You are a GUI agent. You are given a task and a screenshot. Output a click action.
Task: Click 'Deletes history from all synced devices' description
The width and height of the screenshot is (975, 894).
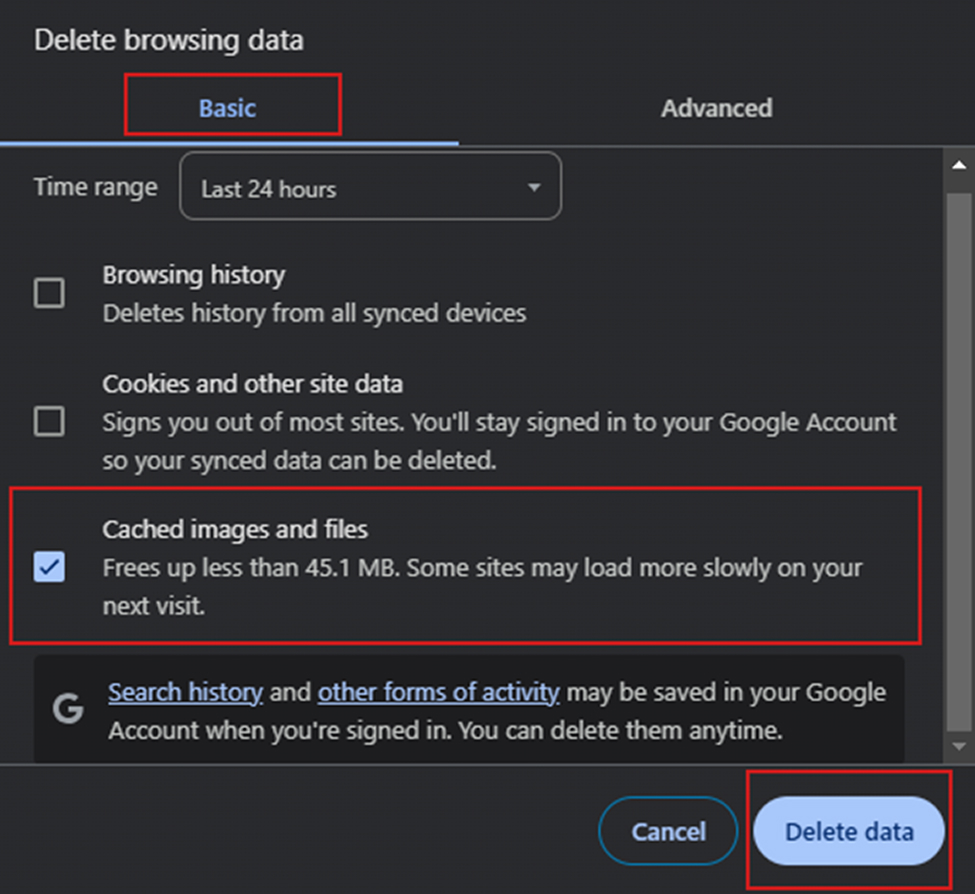tap(314, 313)
